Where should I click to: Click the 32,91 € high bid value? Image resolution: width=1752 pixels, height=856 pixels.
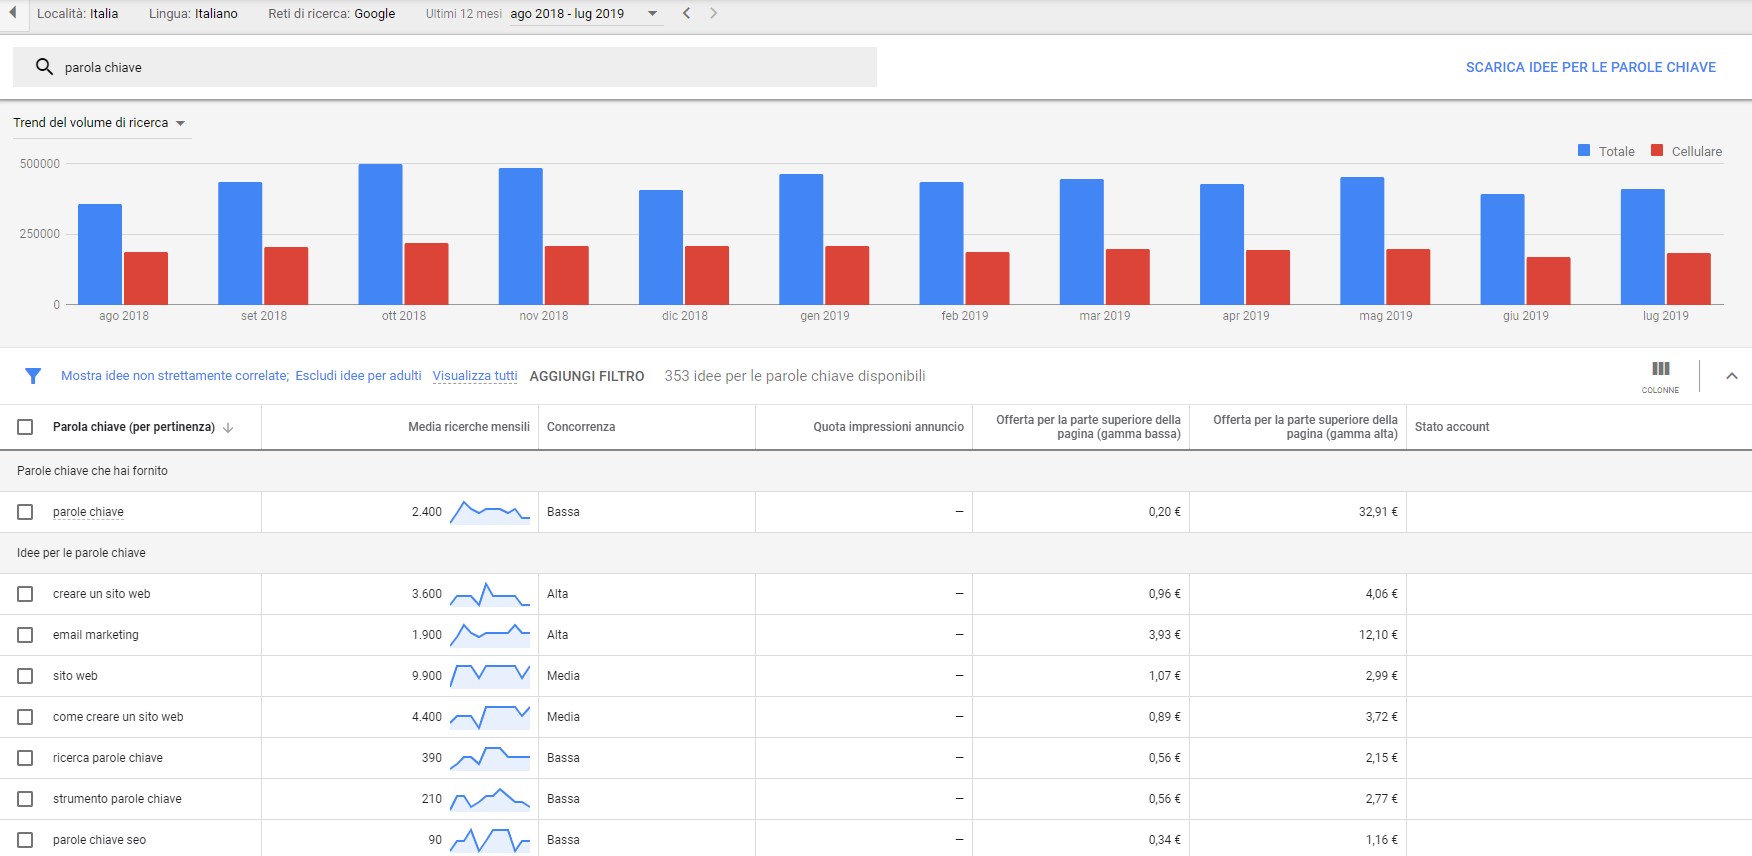[1378, 512]
